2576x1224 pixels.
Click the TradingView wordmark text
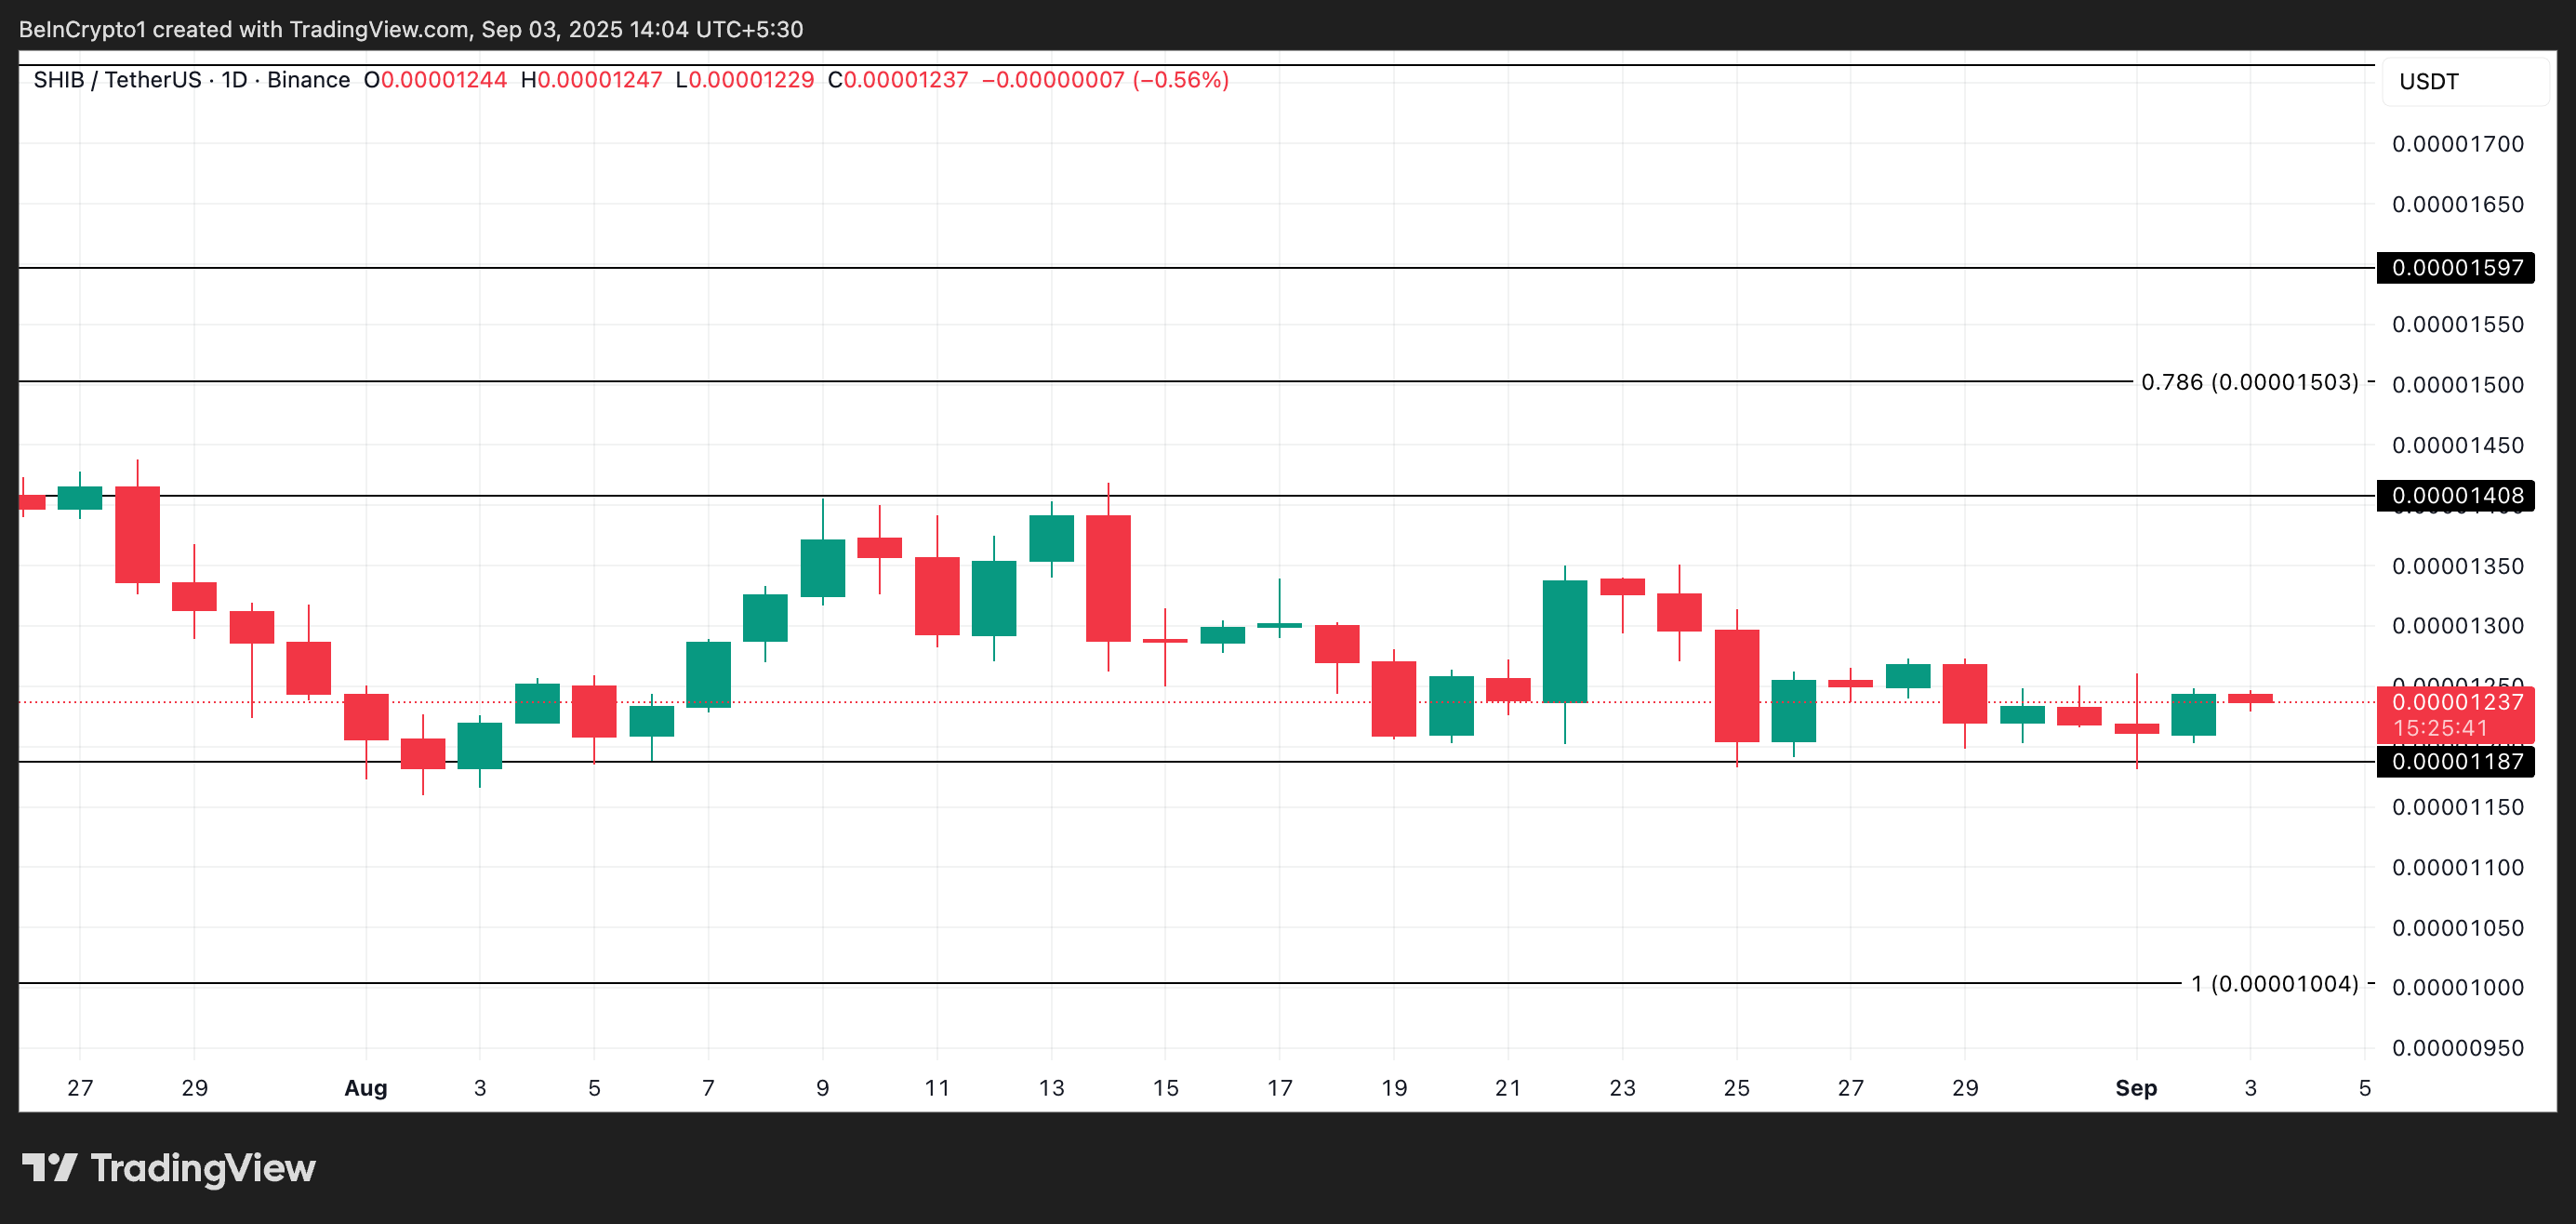[x=203, y=1168]
